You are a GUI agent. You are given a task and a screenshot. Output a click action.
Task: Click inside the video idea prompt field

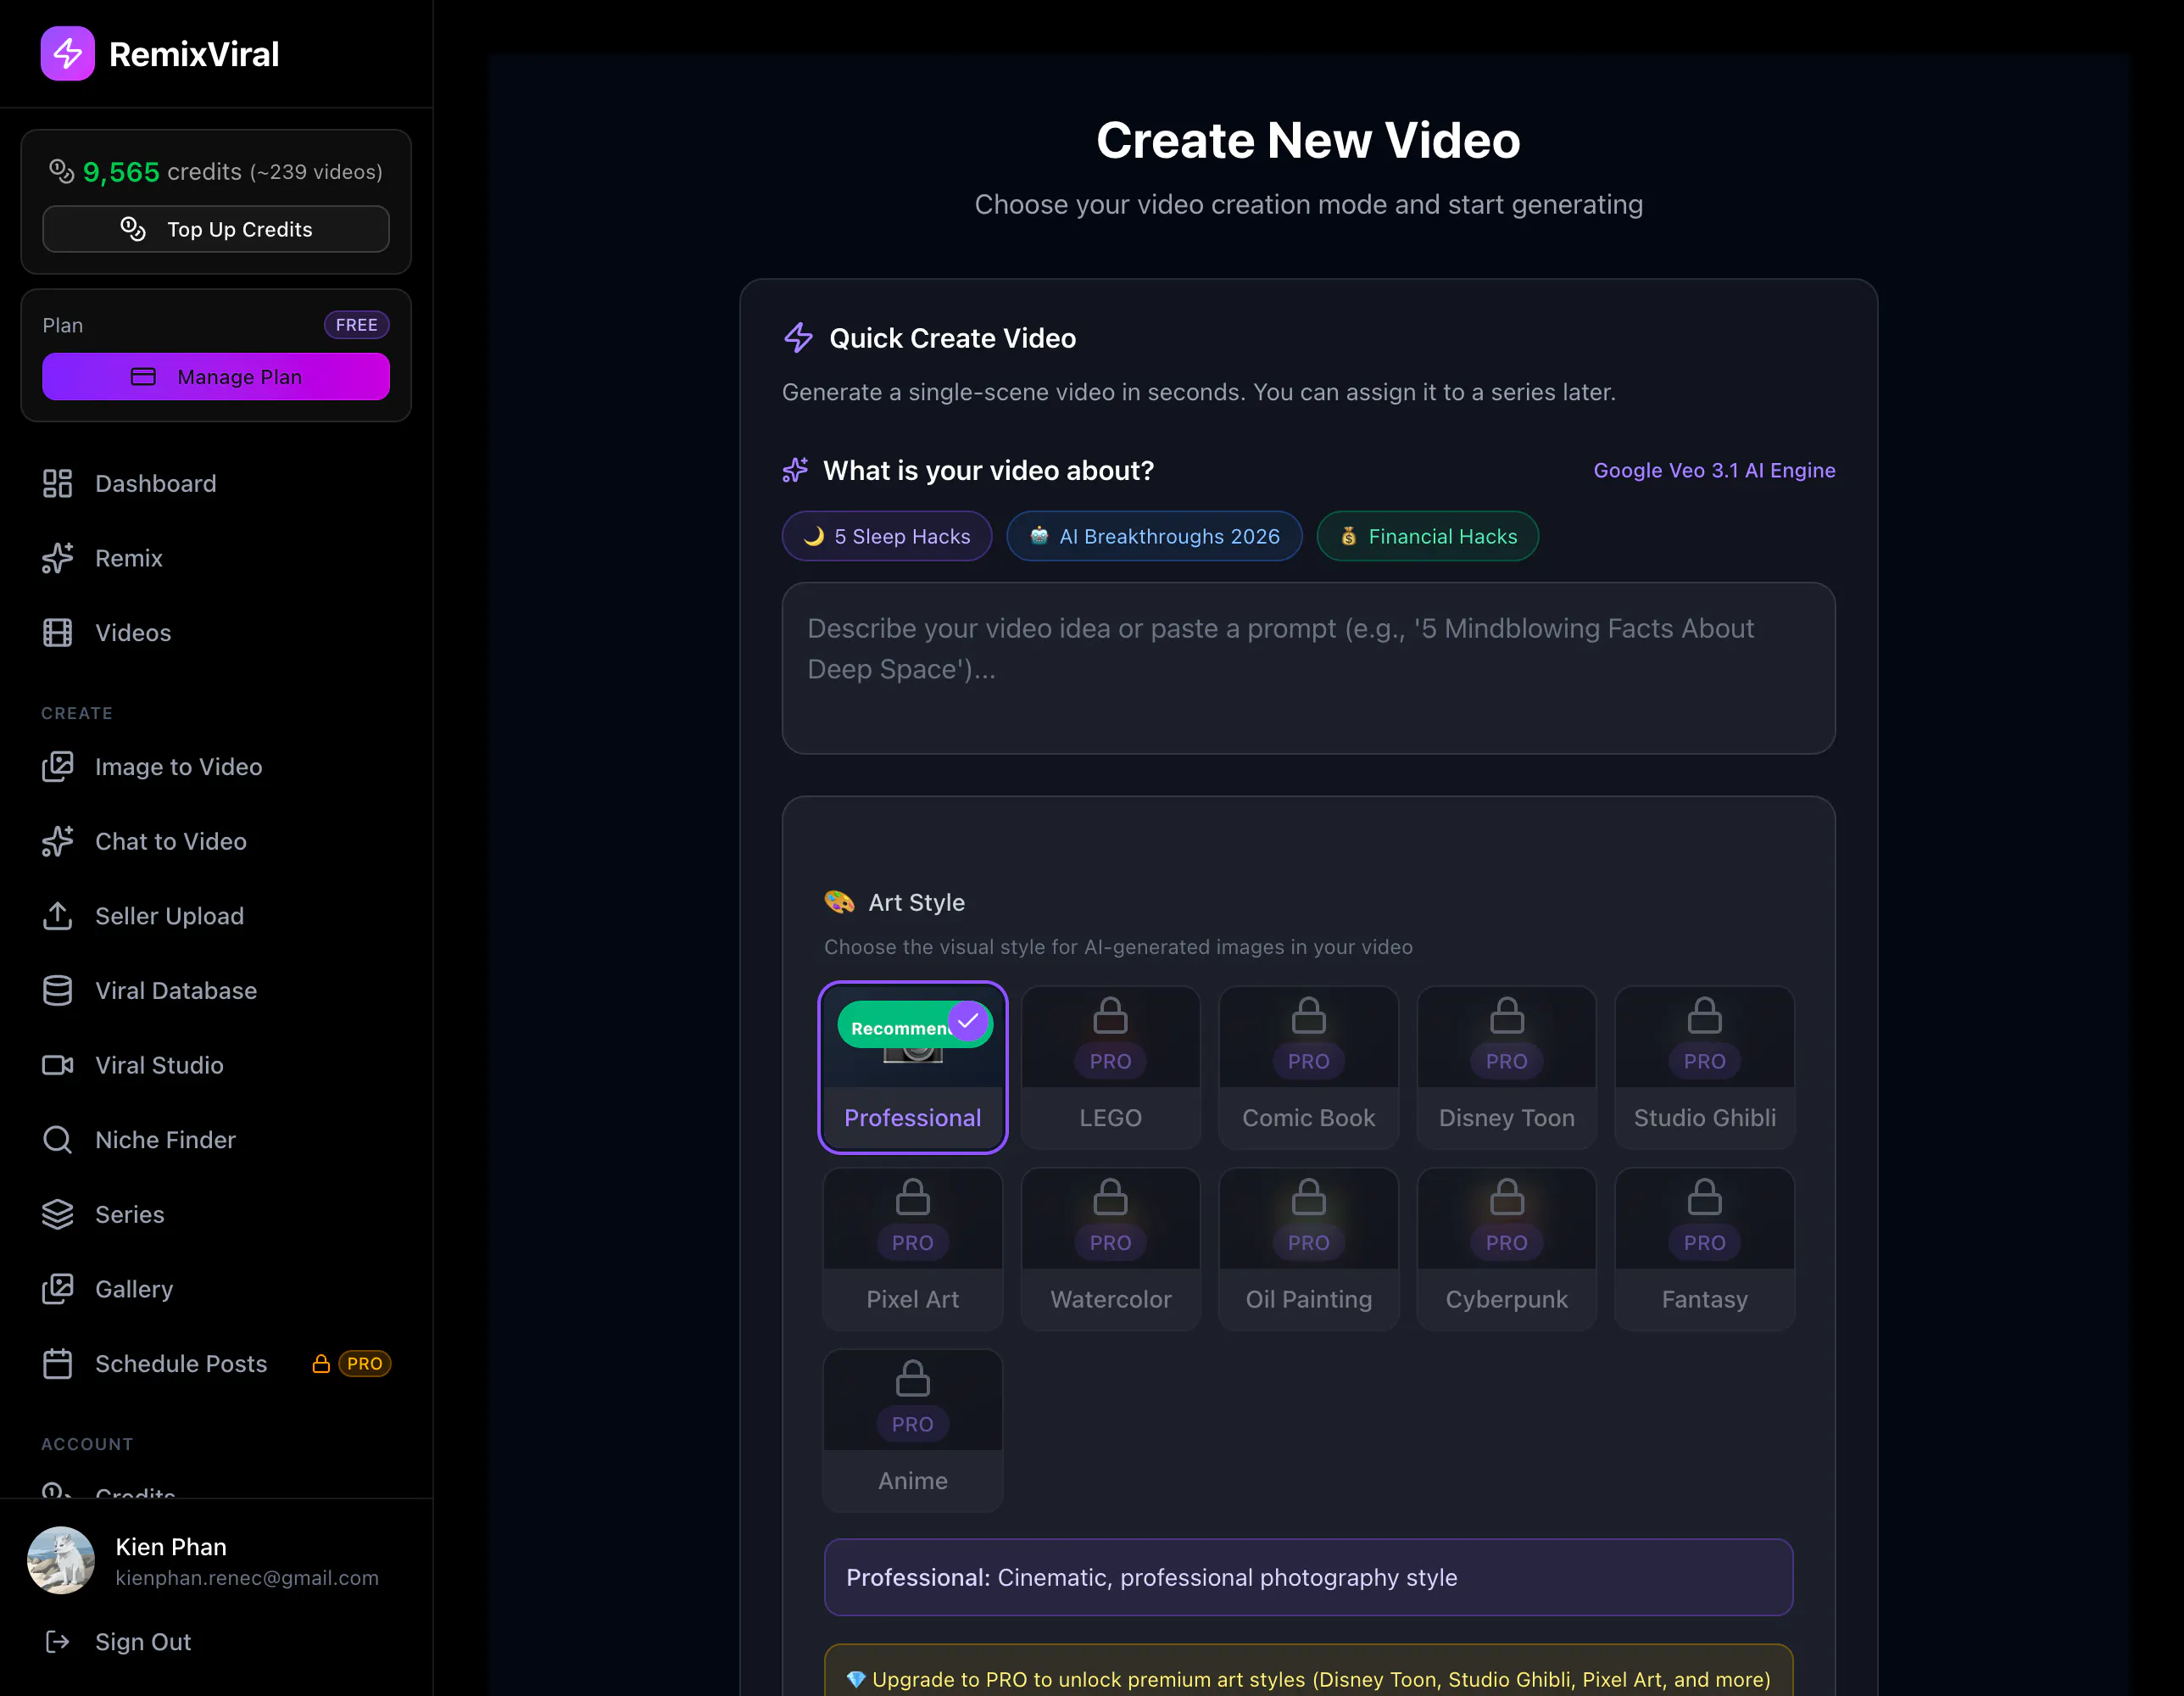tap(1308, 668)
